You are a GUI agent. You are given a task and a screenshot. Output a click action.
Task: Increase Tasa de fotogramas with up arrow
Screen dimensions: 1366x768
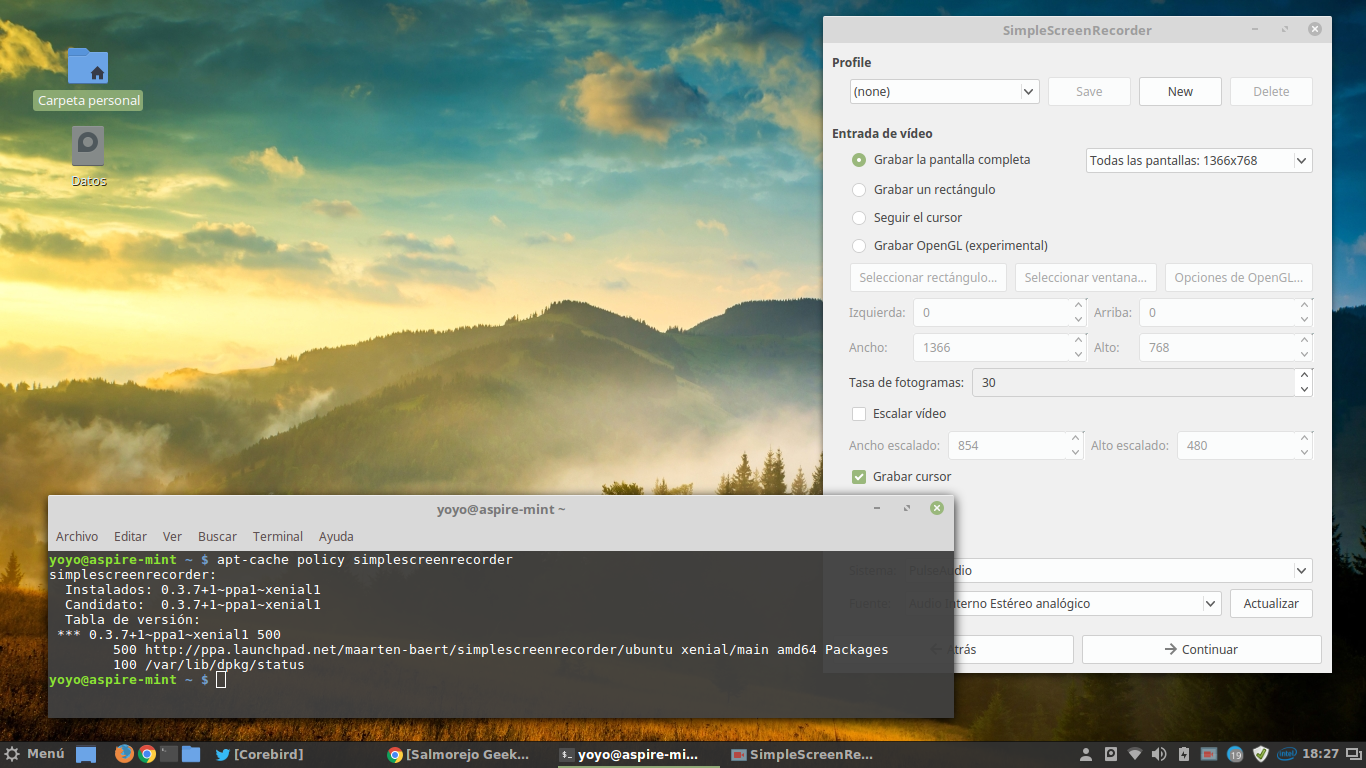[1303, 376]
